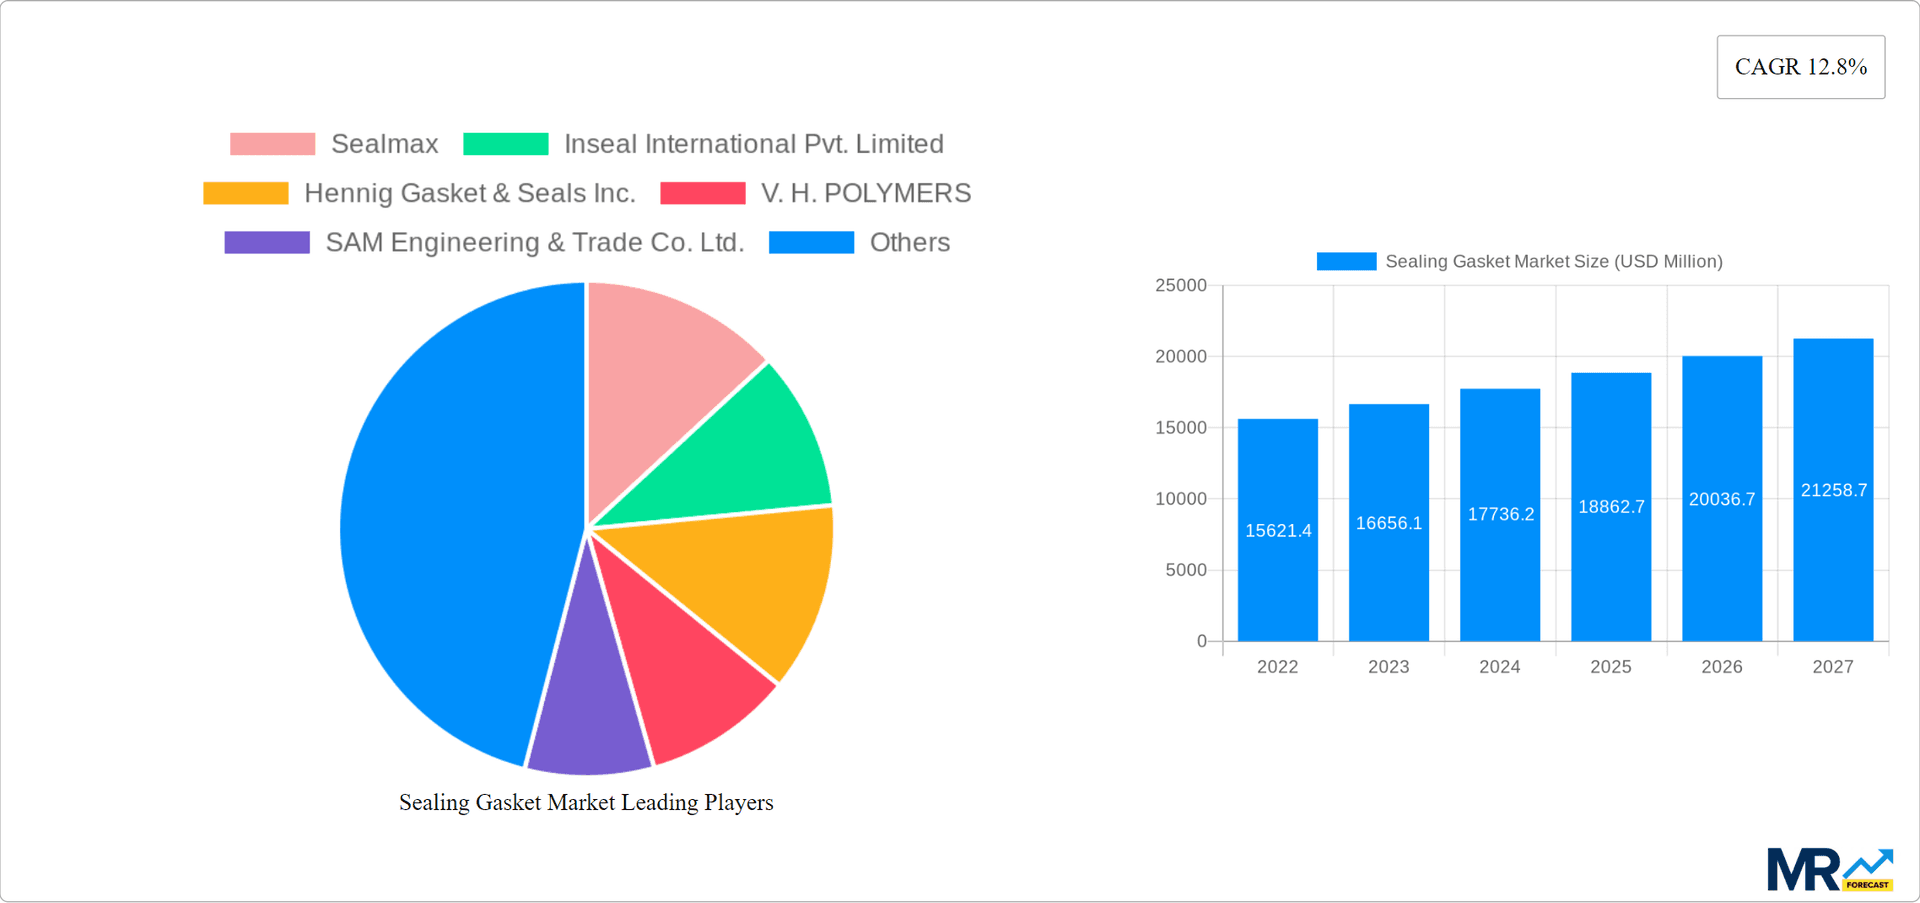Click the blue bar chart legend icon
This screenshot has height=903, width=1920.
coord(1344,261)
